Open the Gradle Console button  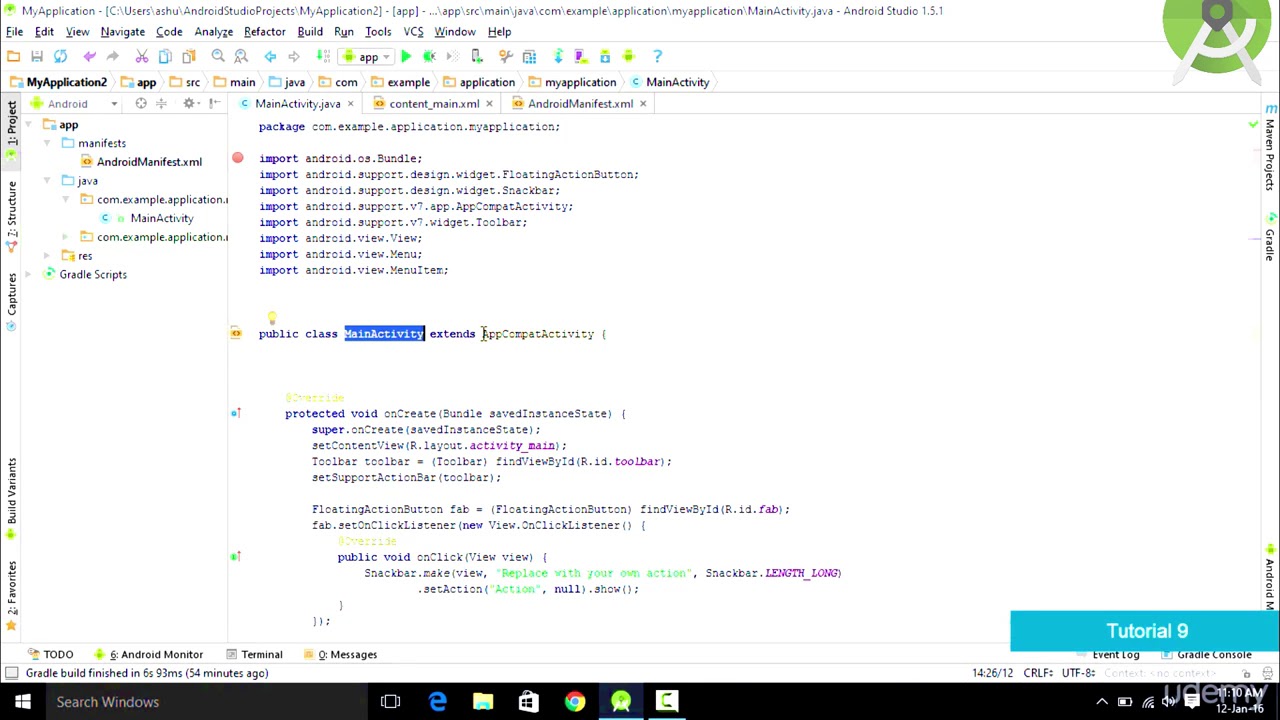1206,654
